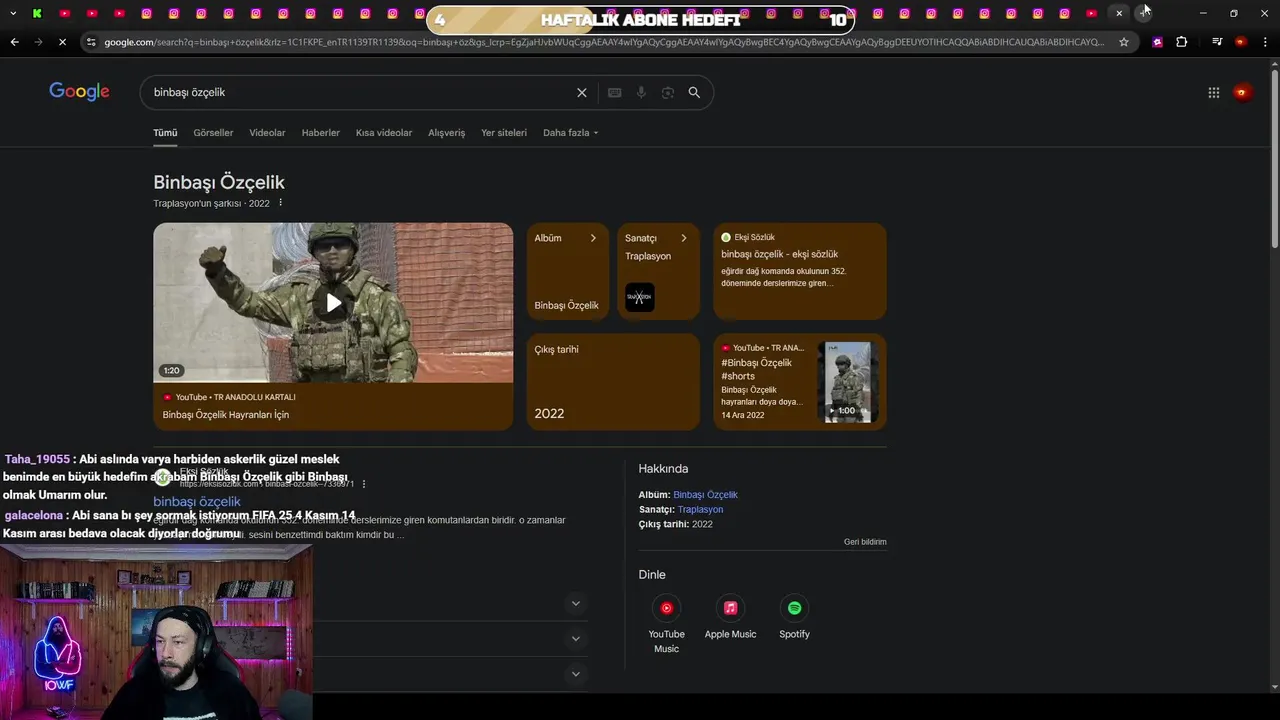Open the browser tab search chevron
The width and height of the screenshot is (1280, 720).
coord(14,13)
